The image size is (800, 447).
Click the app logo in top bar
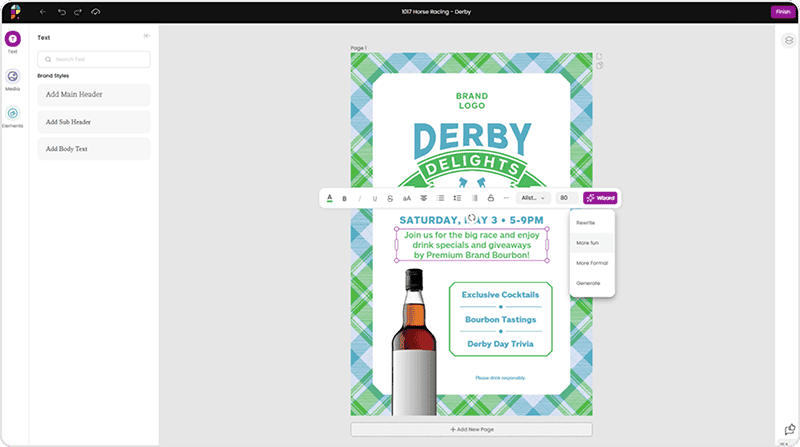(15, 12)
